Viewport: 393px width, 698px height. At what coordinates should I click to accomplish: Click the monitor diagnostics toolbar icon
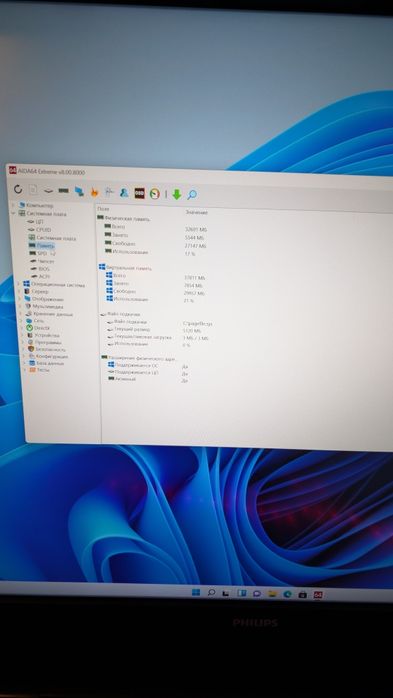pyautogui.click(x=109, y=192)
